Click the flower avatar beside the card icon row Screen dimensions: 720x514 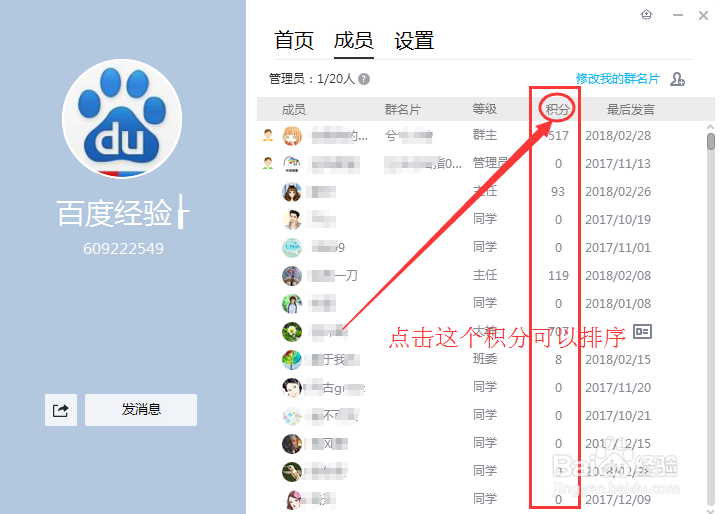[x=292, y=332]
